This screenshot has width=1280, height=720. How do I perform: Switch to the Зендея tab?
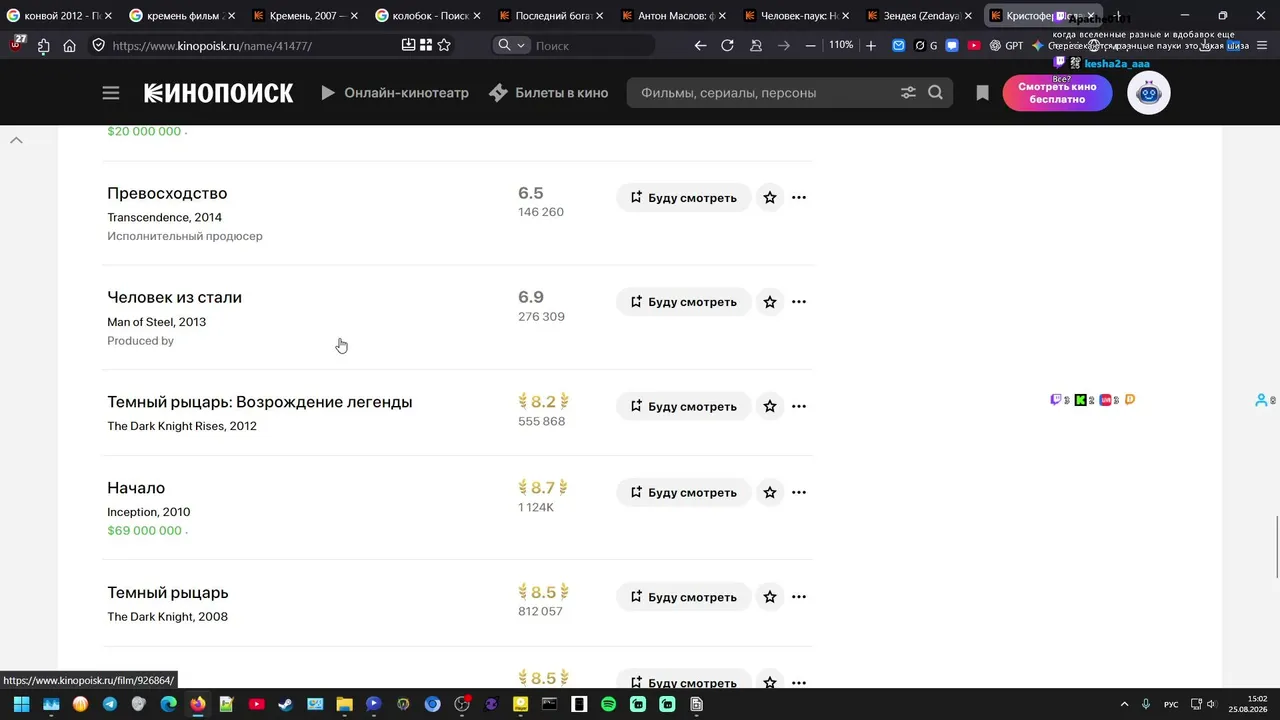(918, 16)
